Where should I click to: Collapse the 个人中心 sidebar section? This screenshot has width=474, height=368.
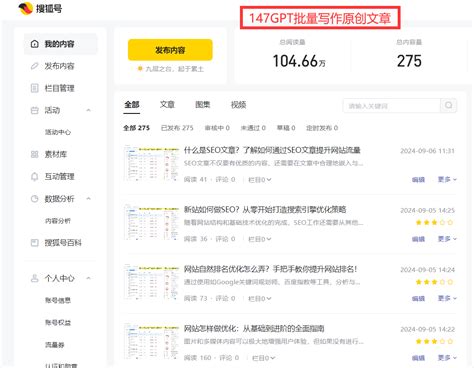click(x=88, y=278)
